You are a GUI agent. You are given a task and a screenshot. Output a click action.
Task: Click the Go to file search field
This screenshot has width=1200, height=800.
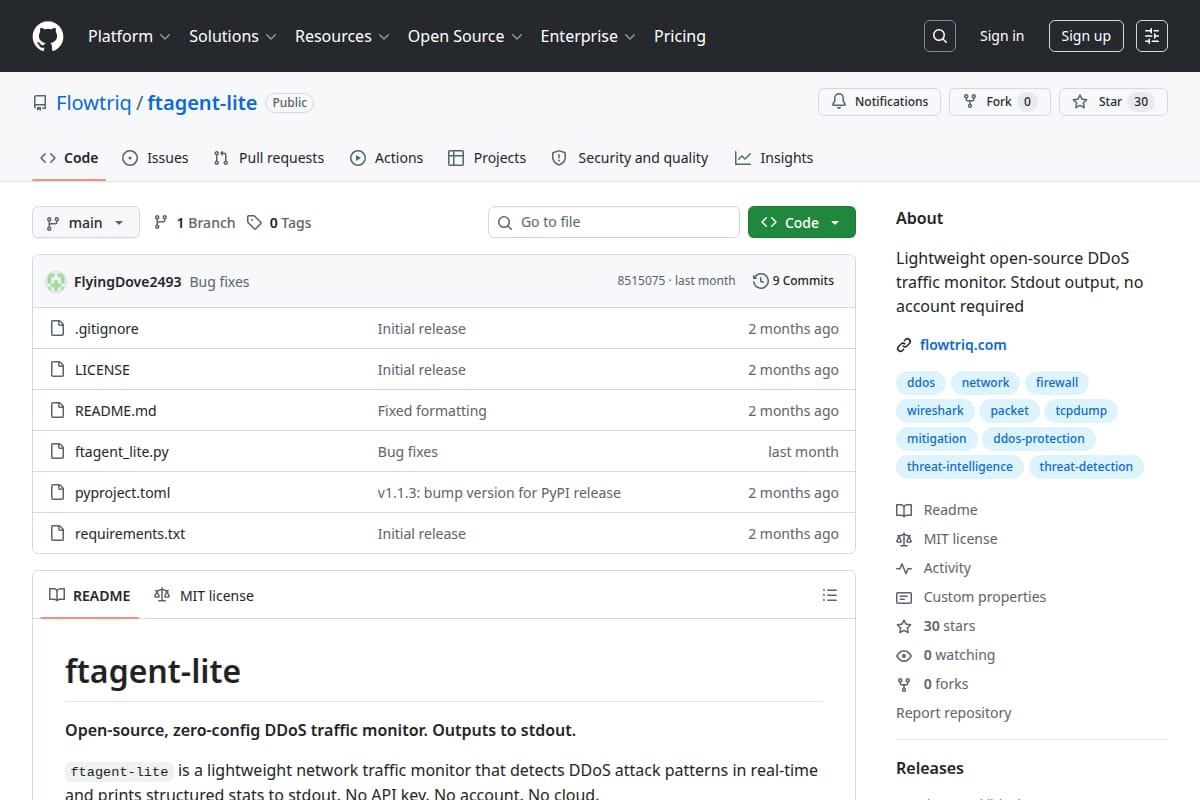pos(614,222)
